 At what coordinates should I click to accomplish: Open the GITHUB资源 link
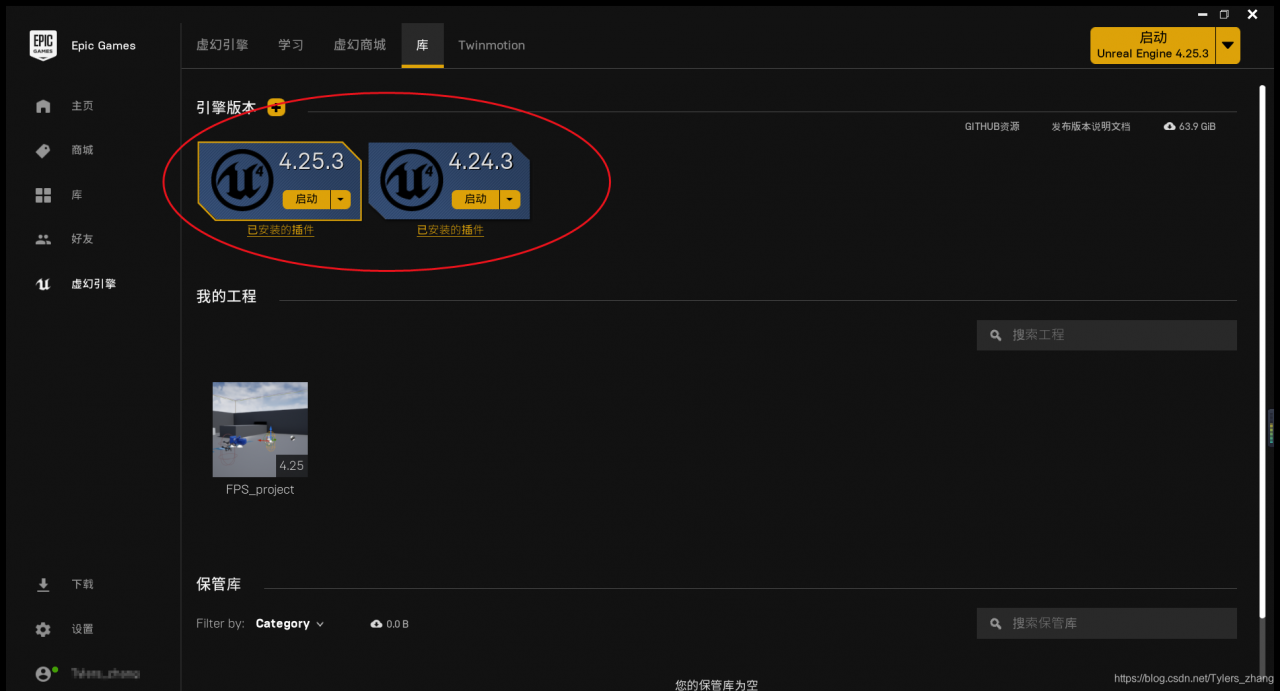pos(992,127)
